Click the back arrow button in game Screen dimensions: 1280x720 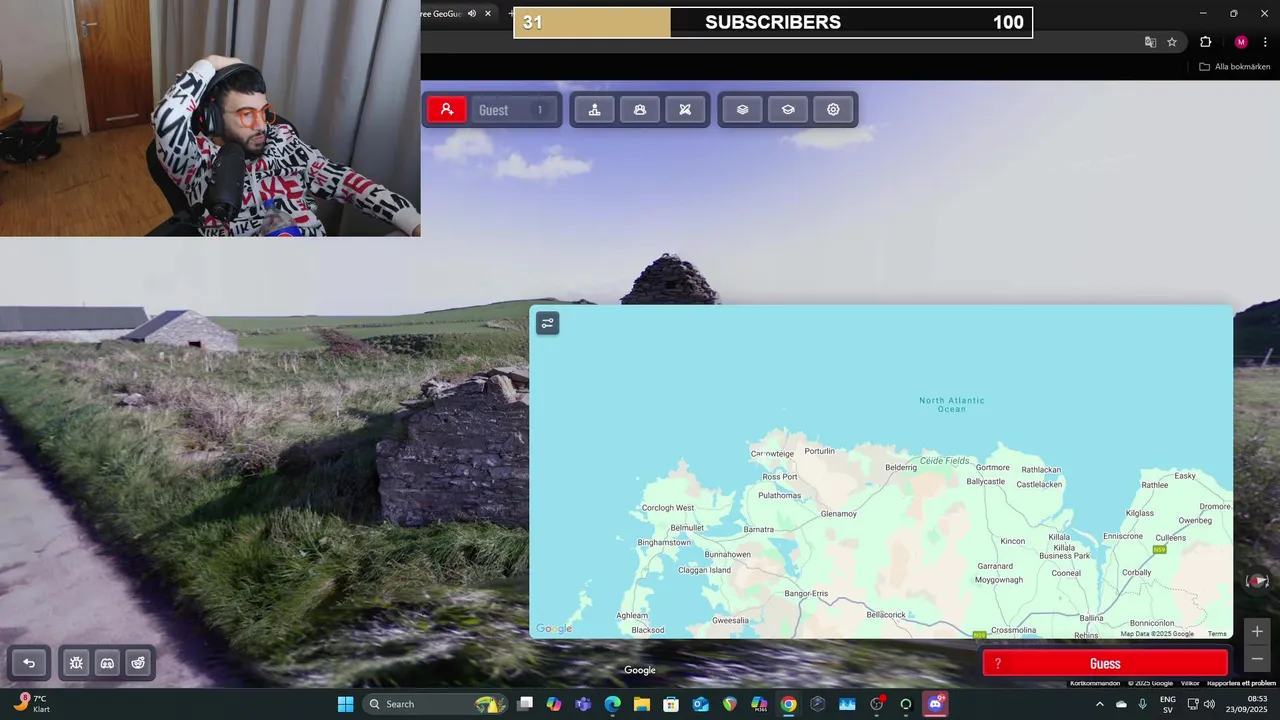point(29,663)
